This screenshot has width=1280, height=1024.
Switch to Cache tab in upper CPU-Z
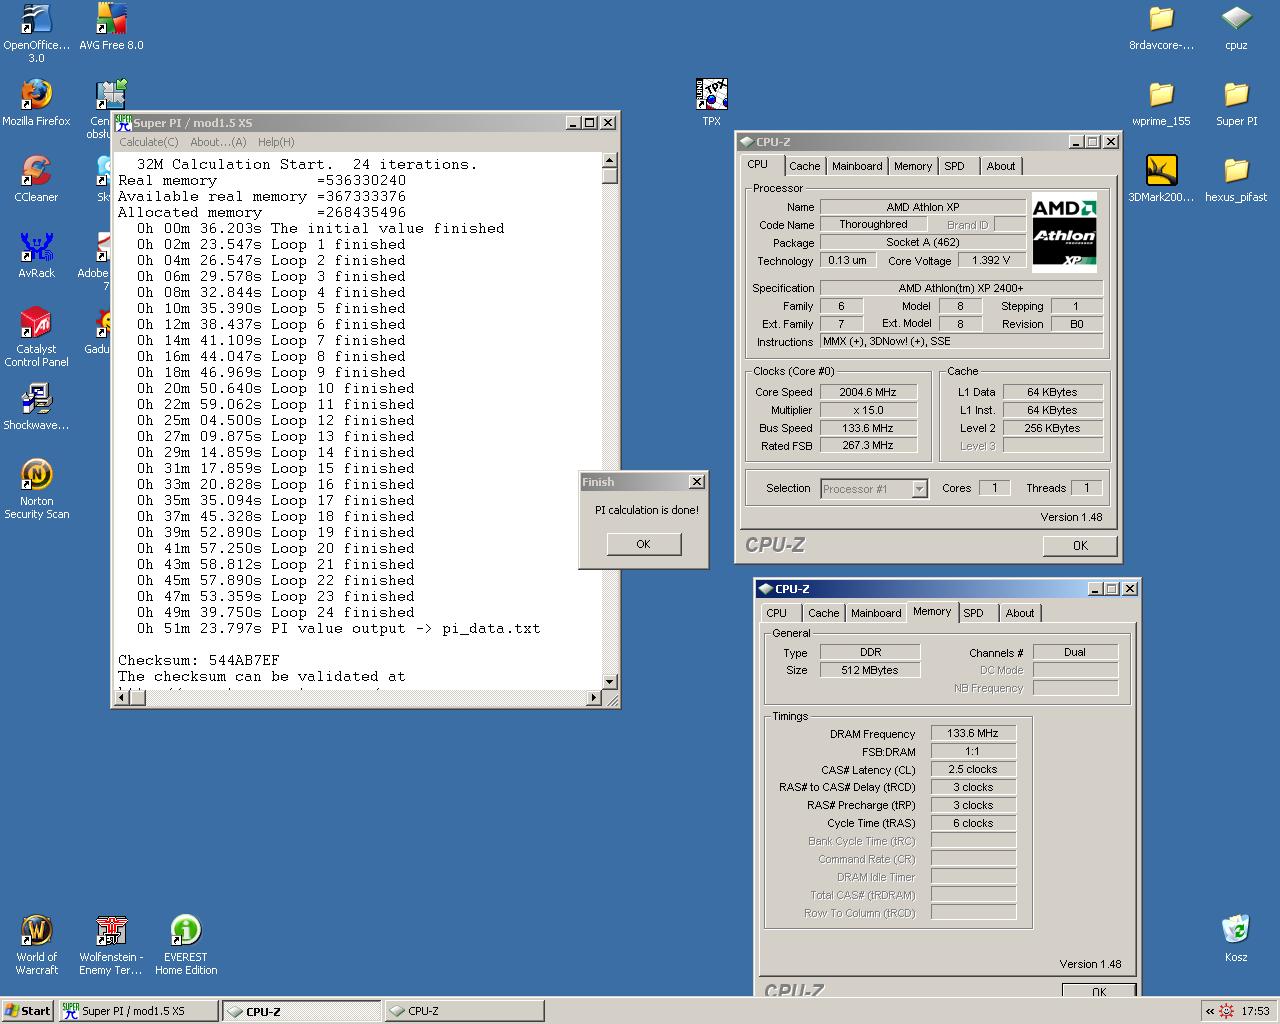coord(804,166)
